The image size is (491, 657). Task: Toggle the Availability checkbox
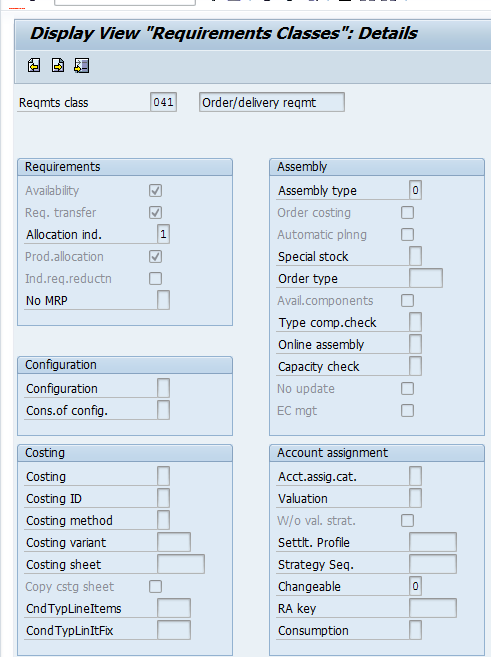[x=155, y=191]
